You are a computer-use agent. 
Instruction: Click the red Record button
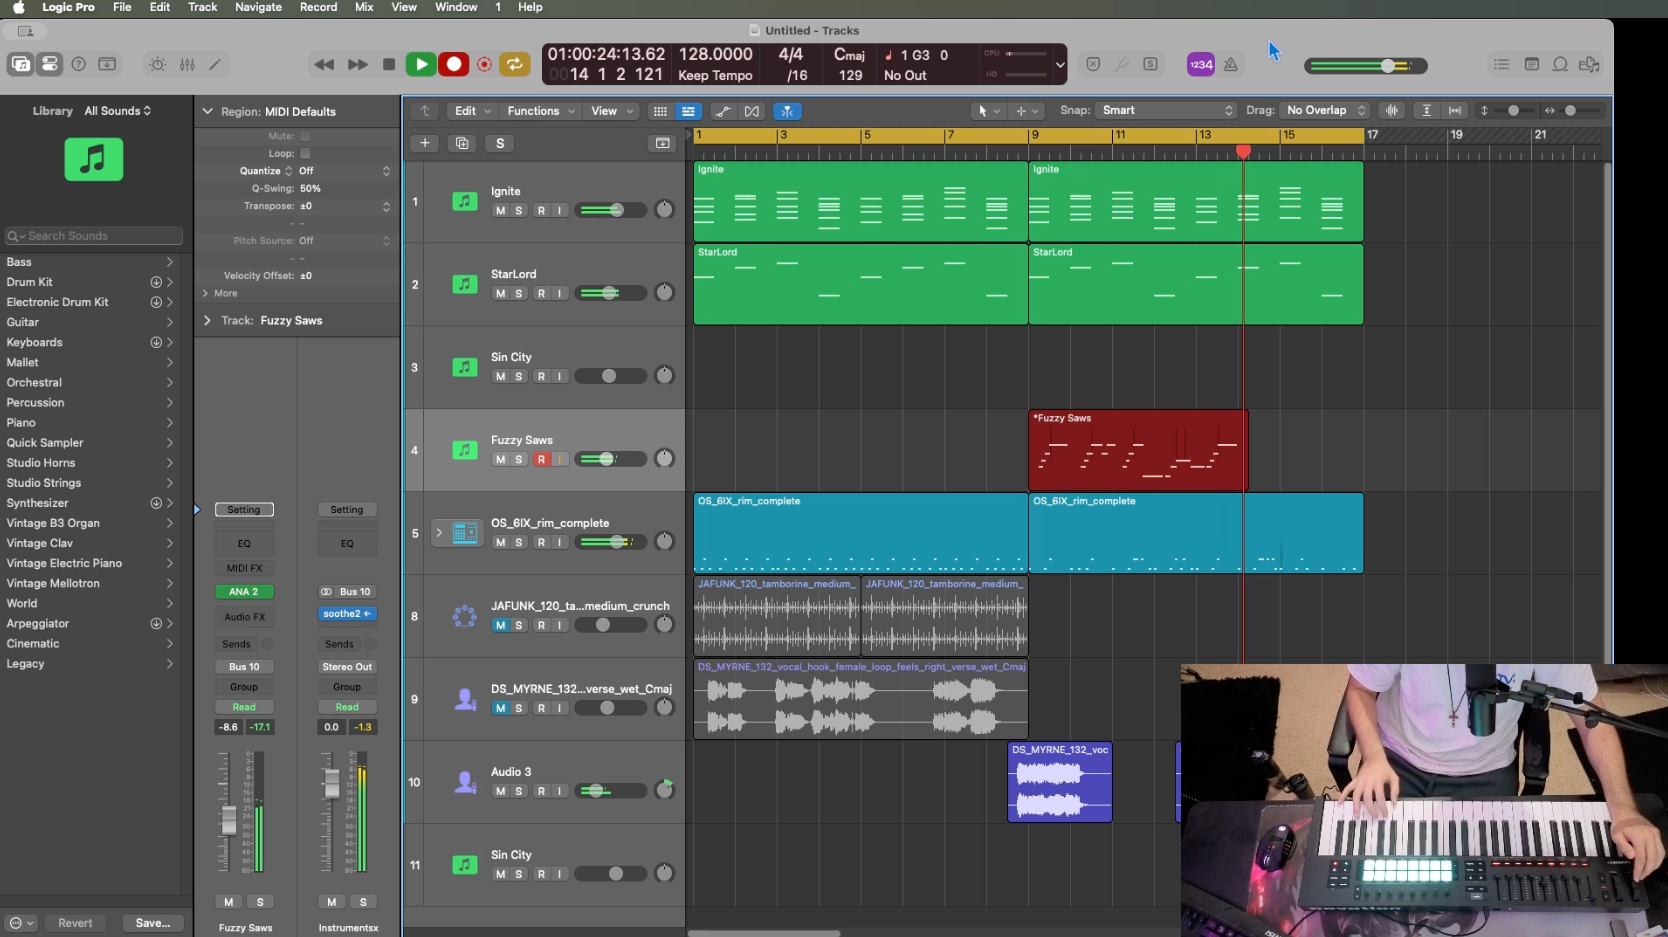click(x=454, y=64)
